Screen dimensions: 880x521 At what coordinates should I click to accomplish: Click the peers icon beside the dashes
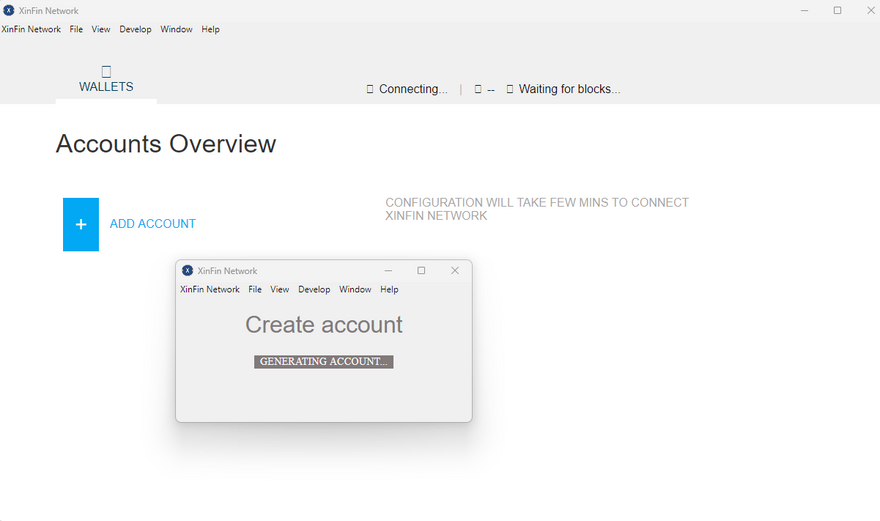(478, 89)
